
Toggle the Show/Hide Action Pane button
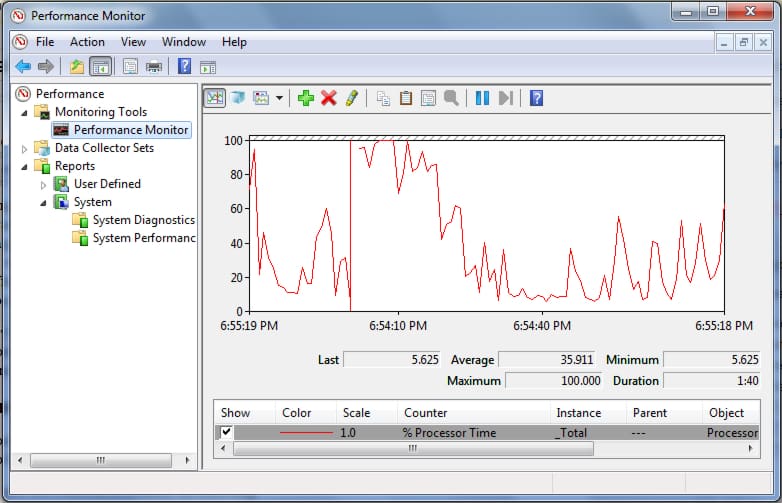[208, 67]
